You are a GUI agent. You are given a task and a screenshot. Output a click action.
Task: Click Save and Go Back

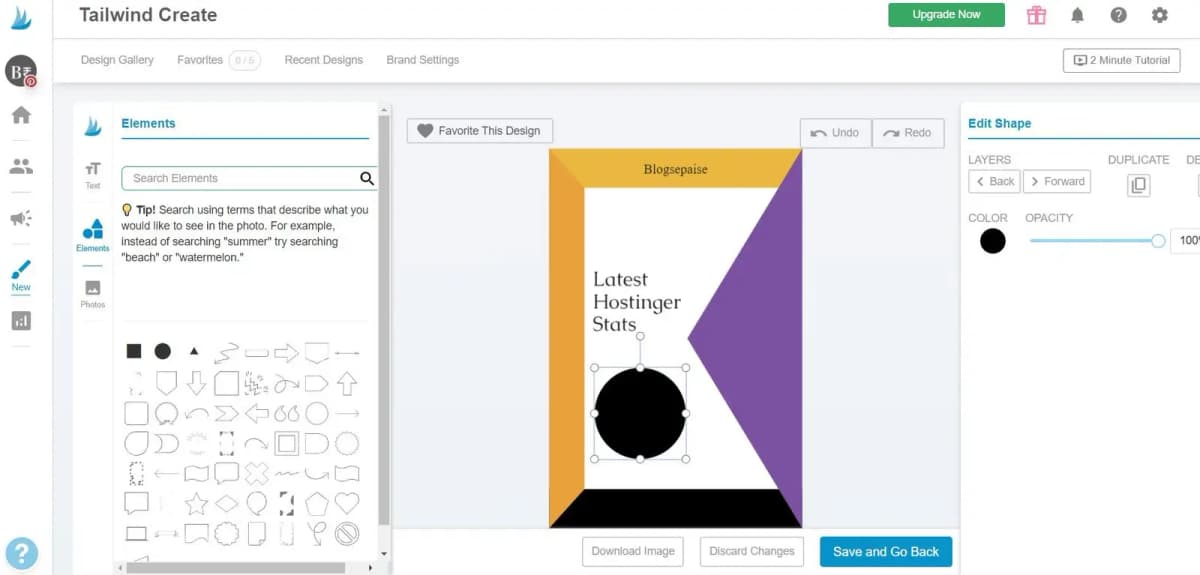click(886, 551)
